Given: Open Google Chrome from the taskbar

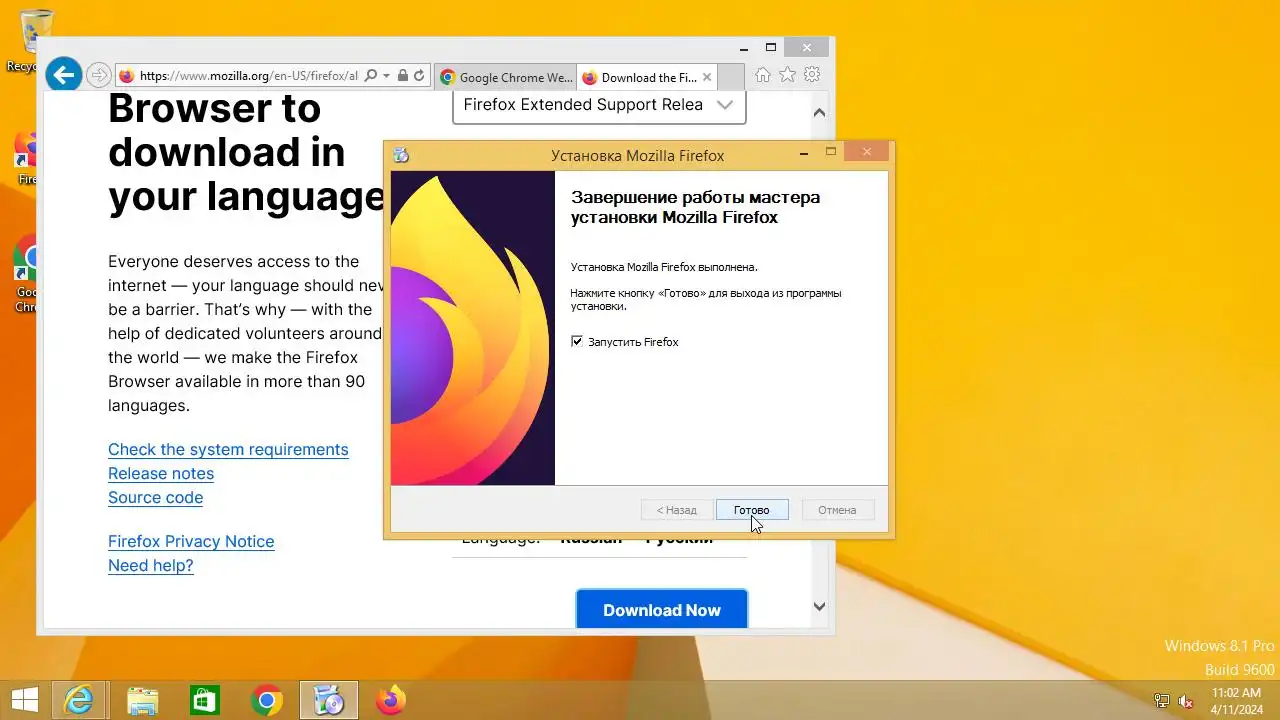Looking at the screenshot, I should 266,701.
